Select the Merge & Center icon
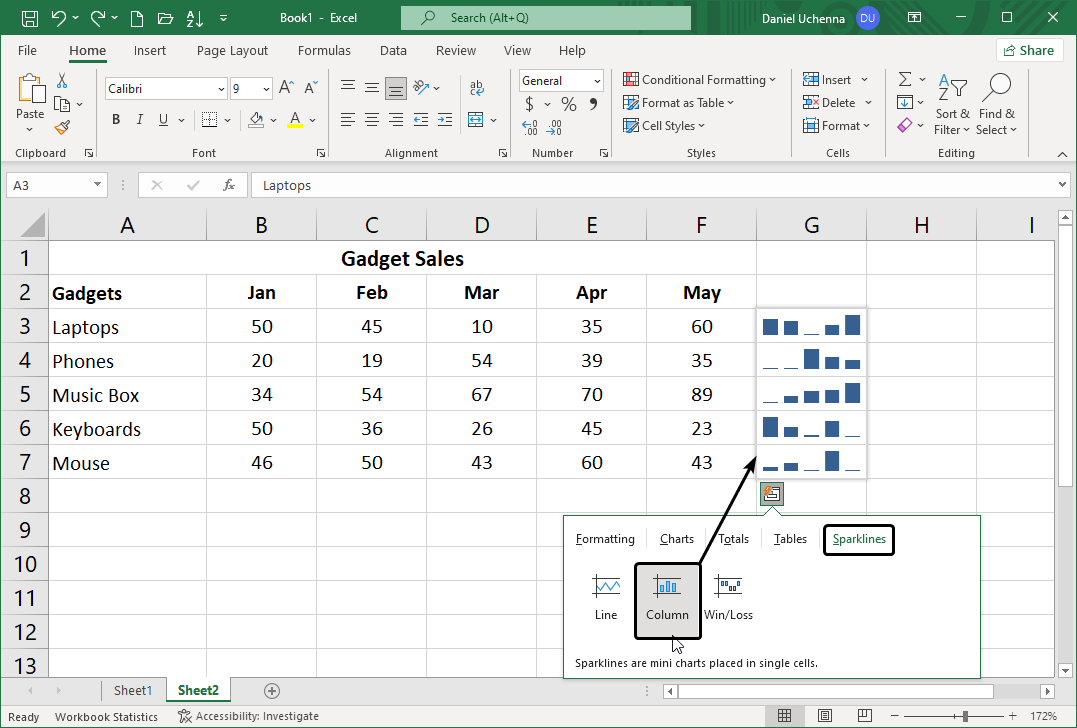 click(x=477, y=119)
